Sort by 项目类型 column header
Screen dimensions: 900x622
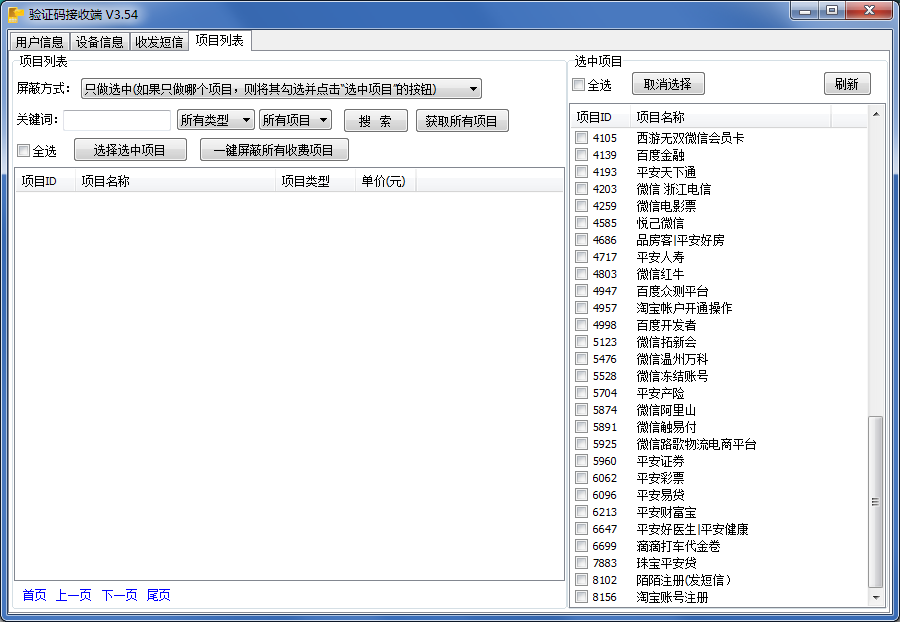[x=315, y=181]
